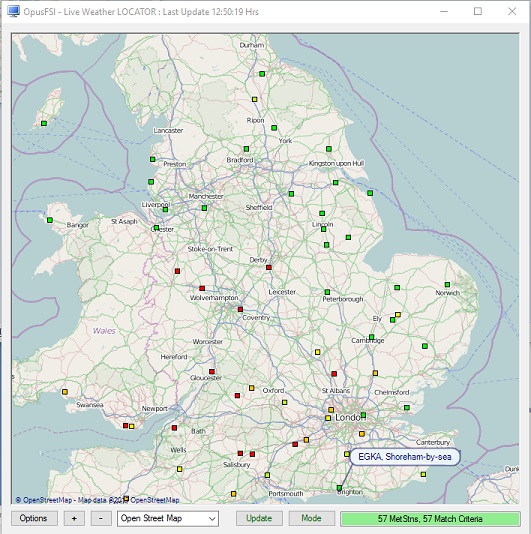This screenshot has width=531, height=534.
Task: Select the green marker near Bradford
Action: (x=246, y=149)
